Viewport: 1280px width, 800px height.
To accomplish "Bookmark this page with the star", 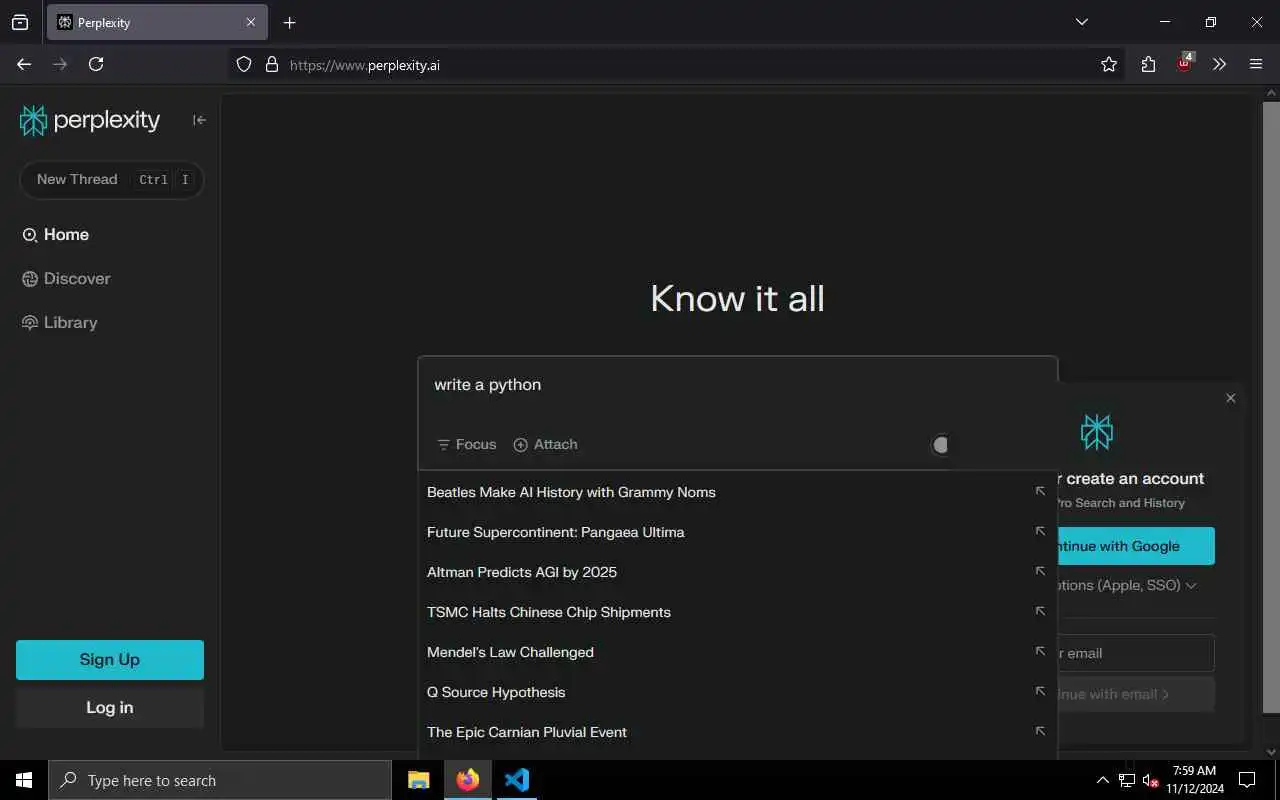I will coord(1109,64).
